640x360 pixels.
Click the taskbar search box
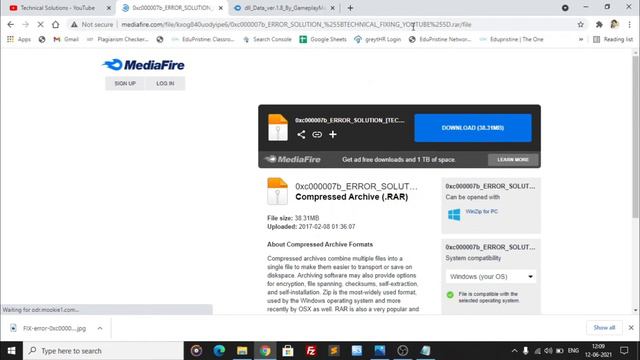point(104,351)
